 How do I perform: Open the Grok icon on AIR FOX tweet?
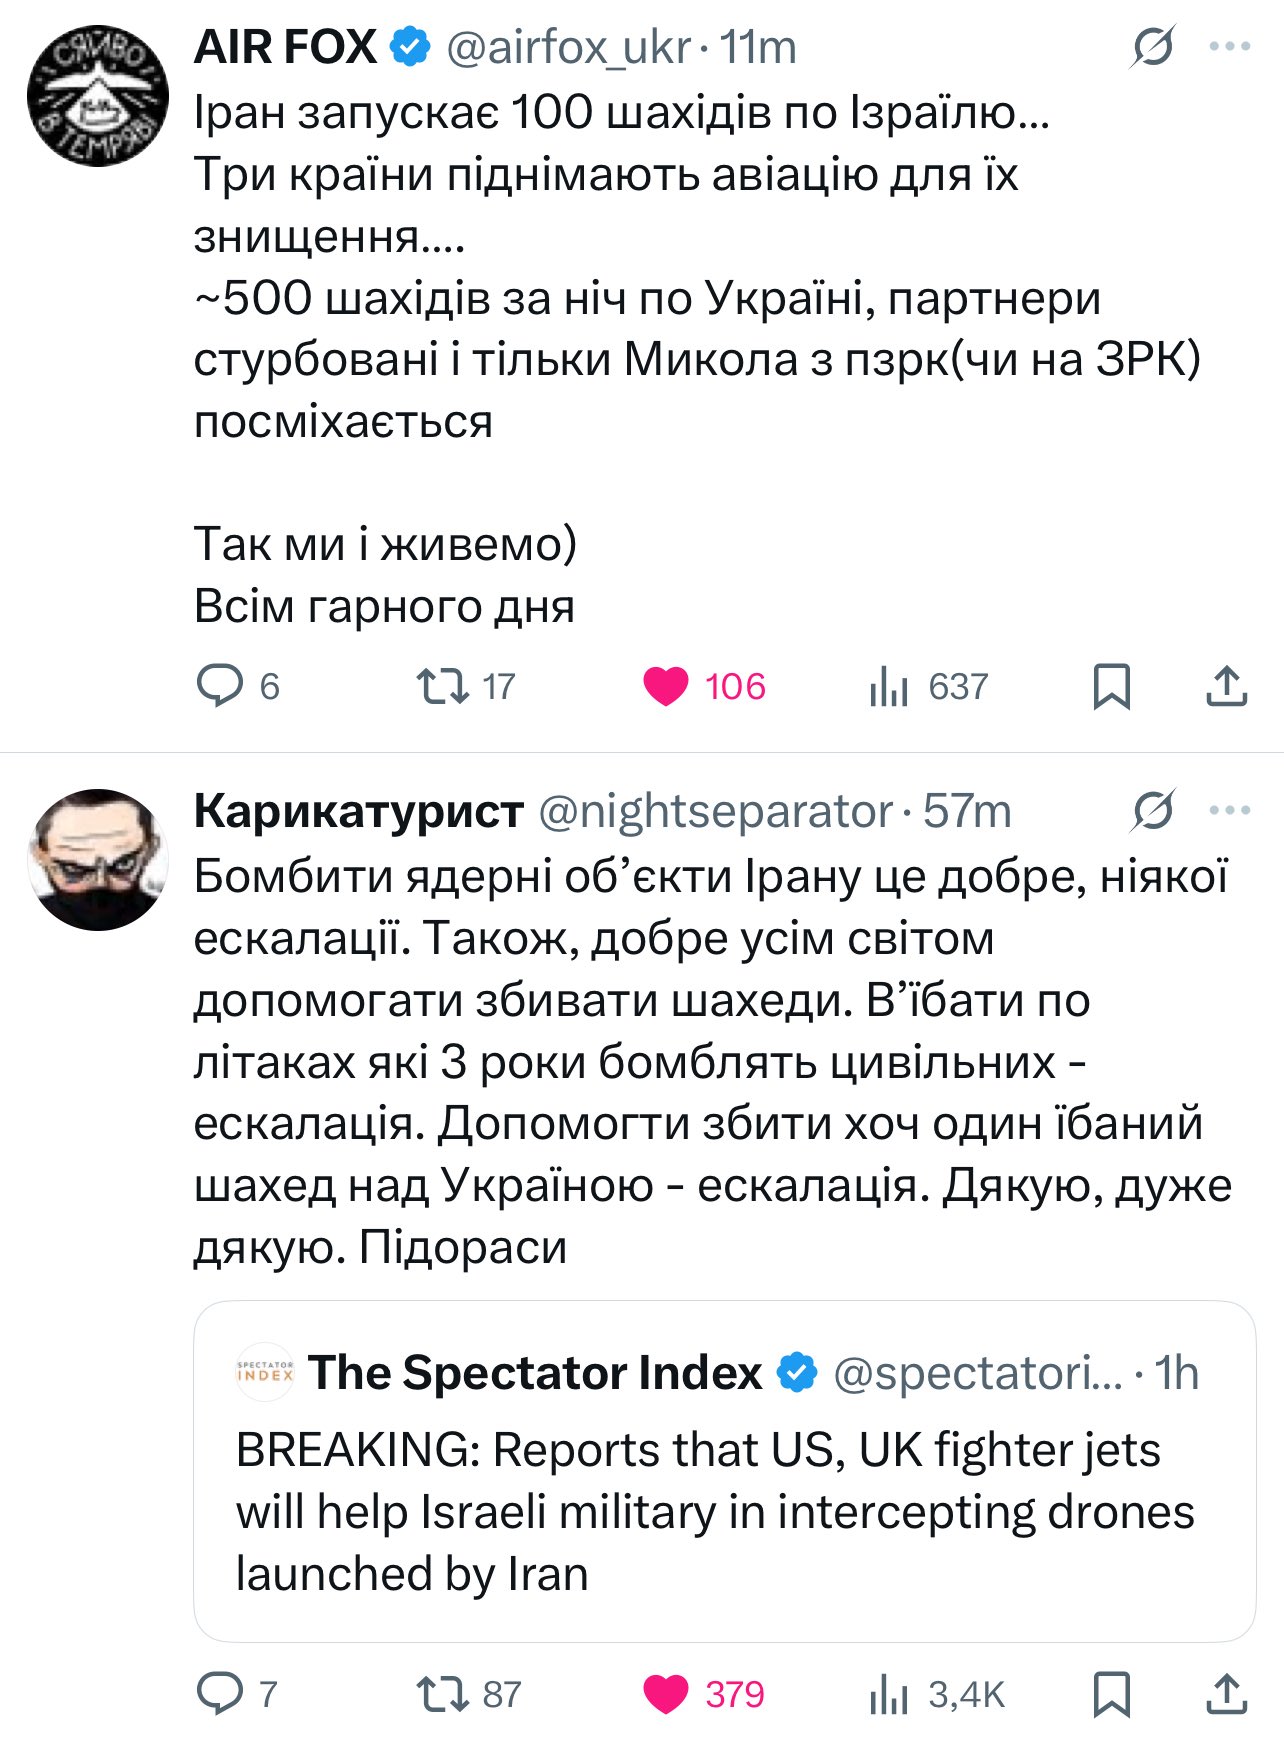1153,47
